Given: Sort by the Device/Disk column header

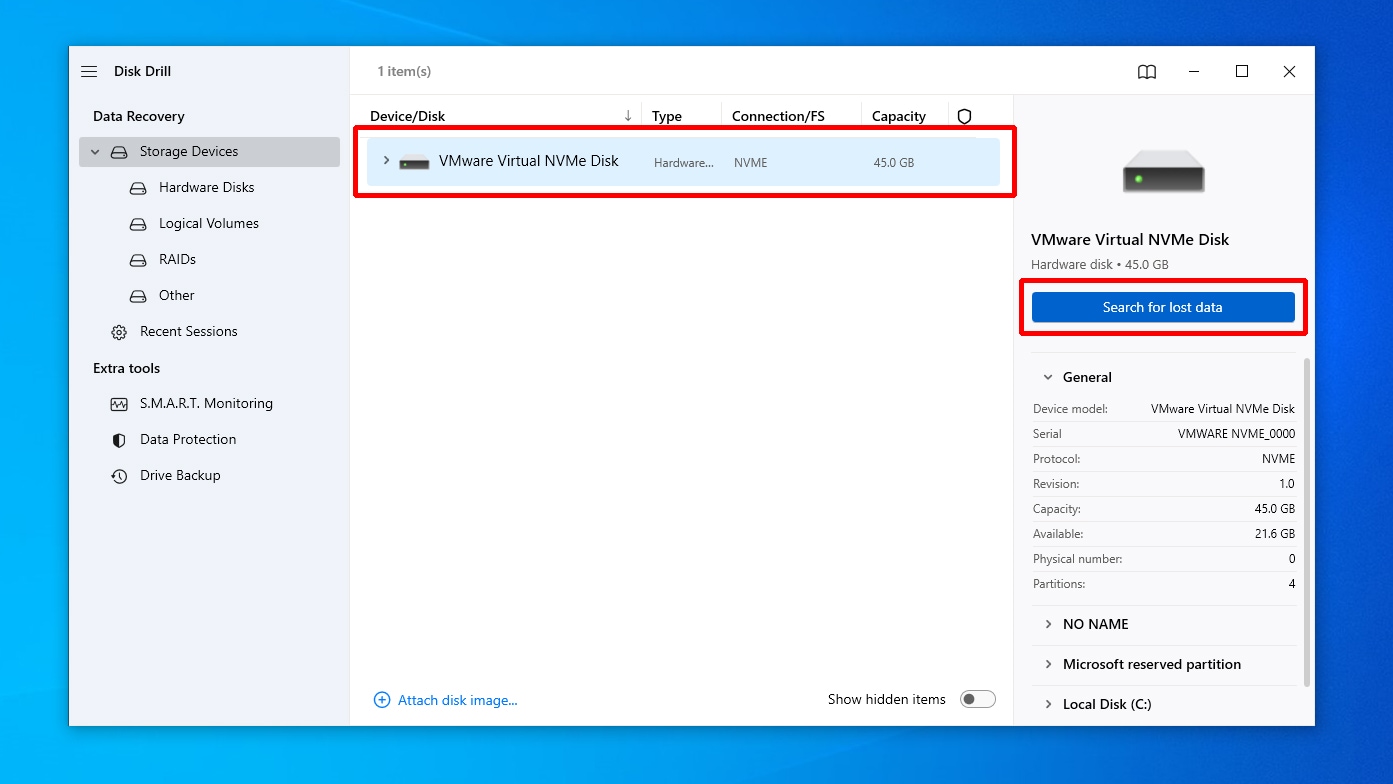Looking at the screenshot, I should coord(408,116).
